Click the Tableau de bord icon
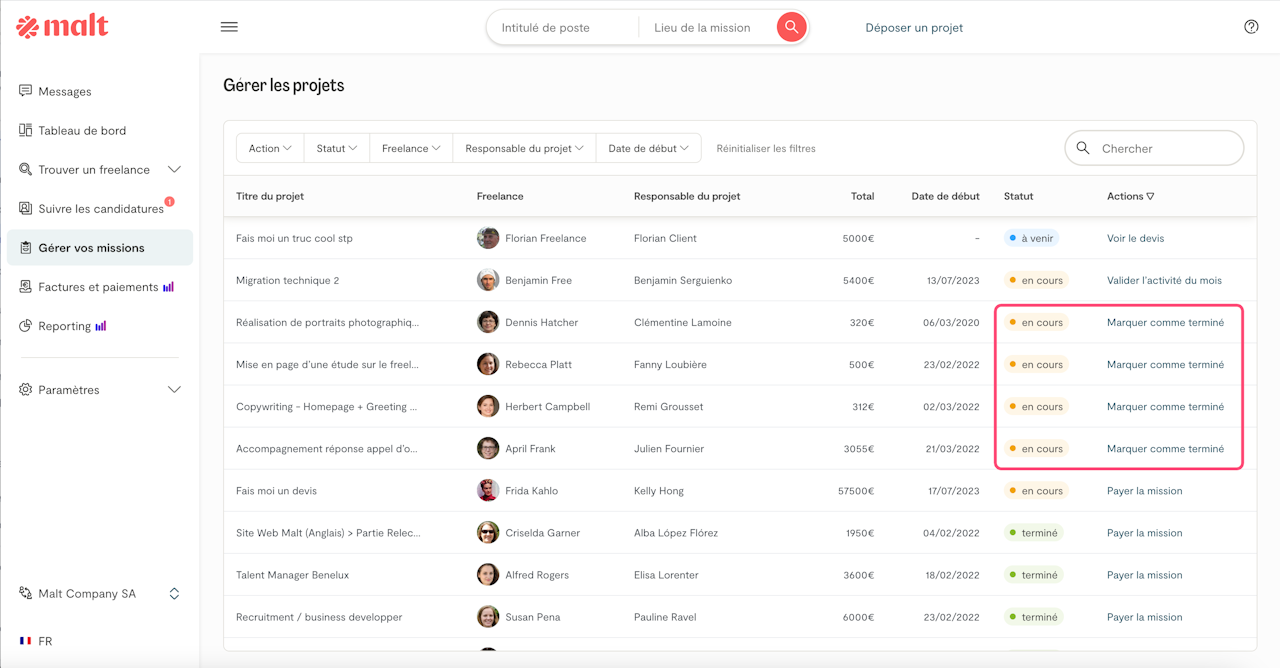This screenshot has height=668, width=1280. tap(26, 130)
